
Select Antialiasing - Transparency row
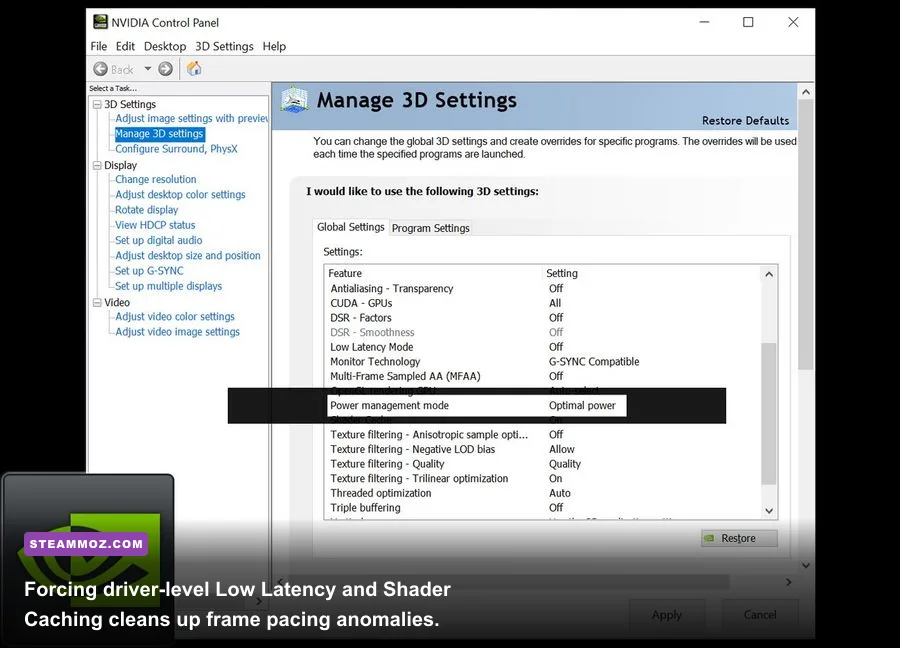point(542,288)
